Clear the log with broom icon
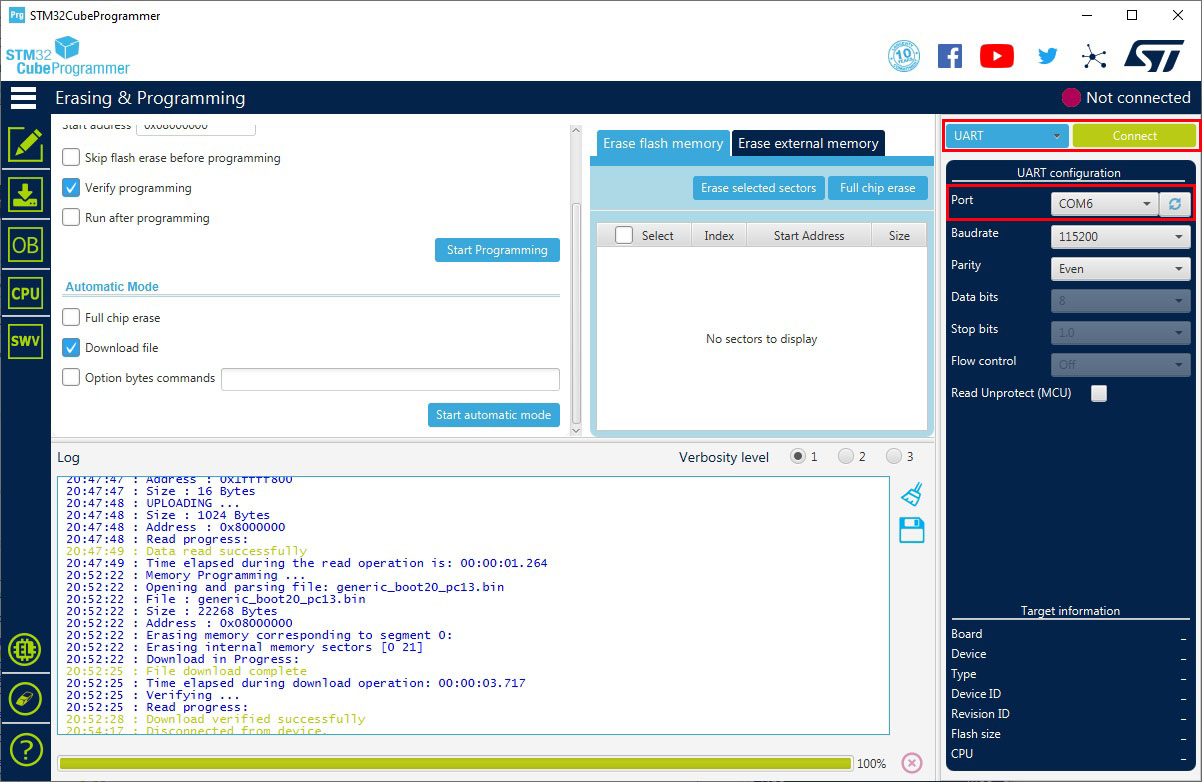 911,493
